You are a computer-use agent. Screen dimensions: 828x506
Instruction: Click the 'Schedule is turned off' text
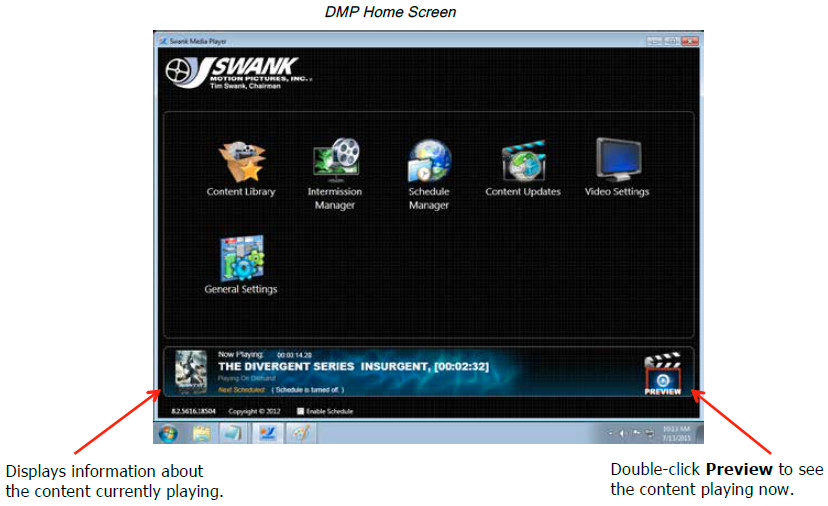[308, 390]
